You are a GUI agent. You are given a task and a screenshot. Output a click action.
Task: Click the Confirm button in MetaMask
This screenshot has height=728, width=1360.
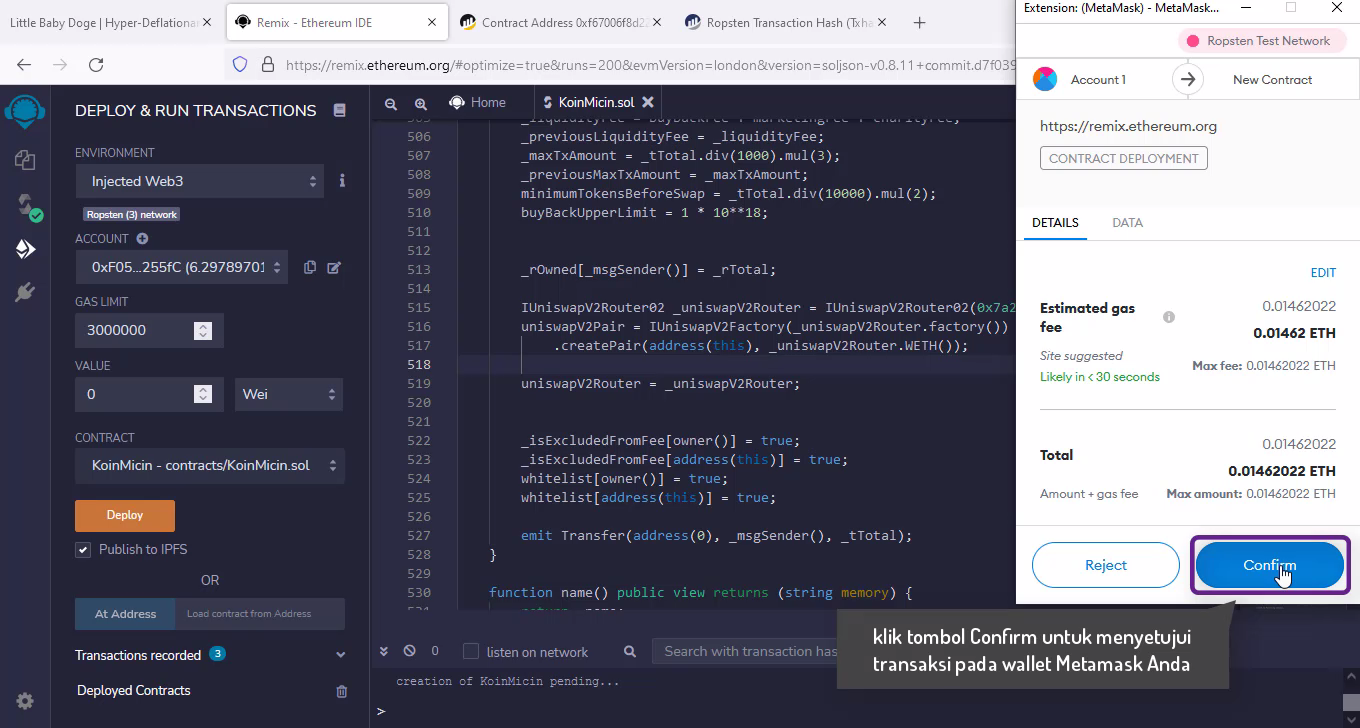tap(1269, 566)
